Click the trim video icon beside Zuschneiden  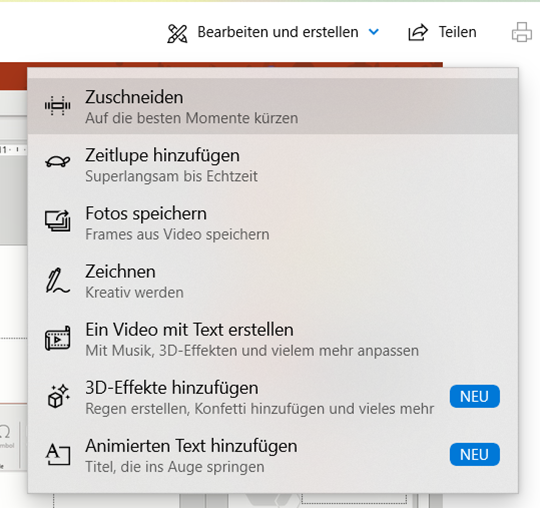pyautogui.click(x=58, y=106)
